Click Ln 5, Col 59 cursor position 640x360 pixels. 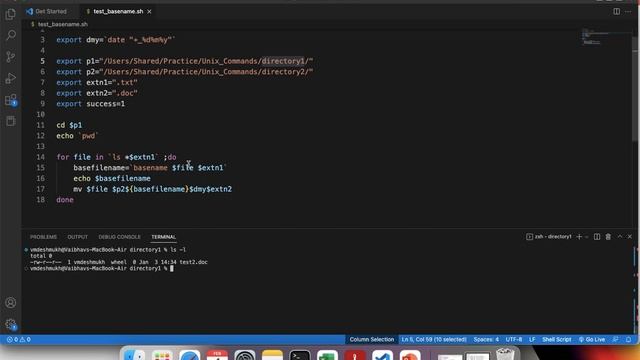tap(433, 340)
